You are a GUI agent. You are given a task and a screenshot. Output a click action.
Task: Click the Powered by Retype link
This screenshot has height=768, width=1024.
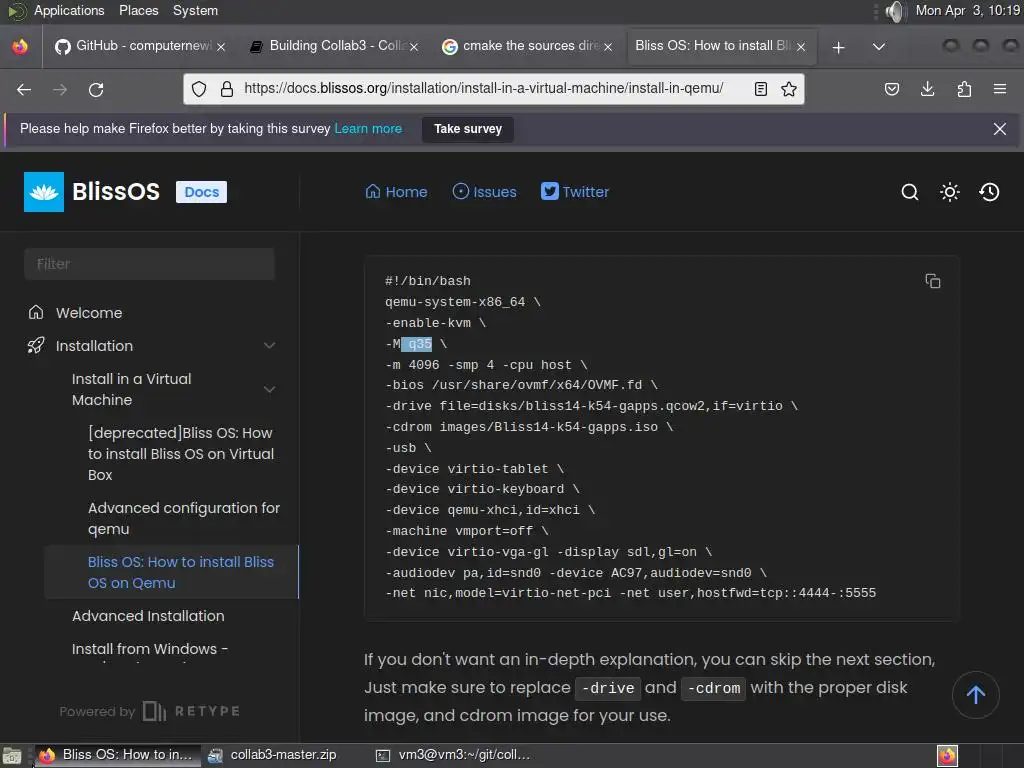(150, 711)
